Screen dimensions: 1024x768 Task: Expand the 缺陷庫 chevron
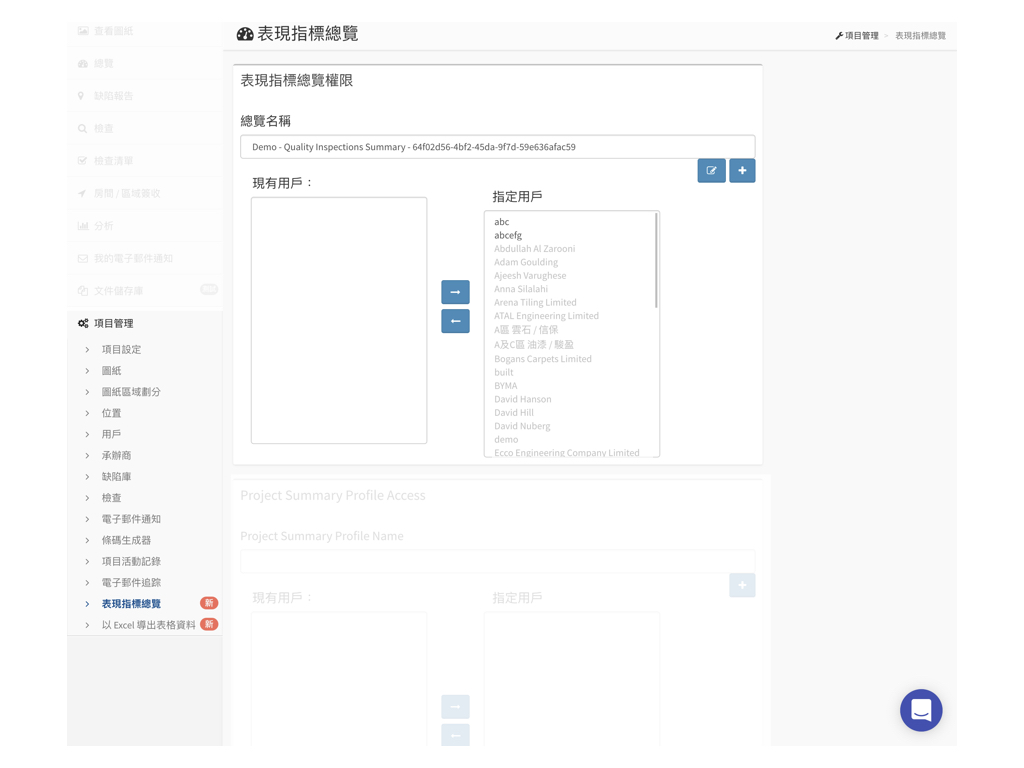click(88, 477)
